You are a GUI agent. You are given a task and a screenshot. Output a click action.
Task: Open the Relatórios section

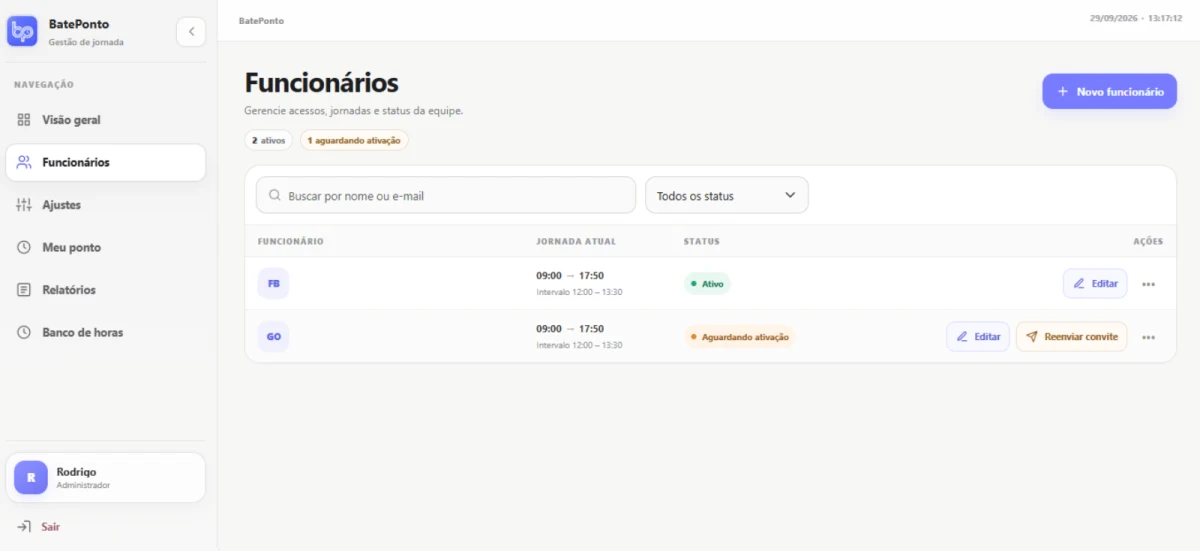click(106, 290)
